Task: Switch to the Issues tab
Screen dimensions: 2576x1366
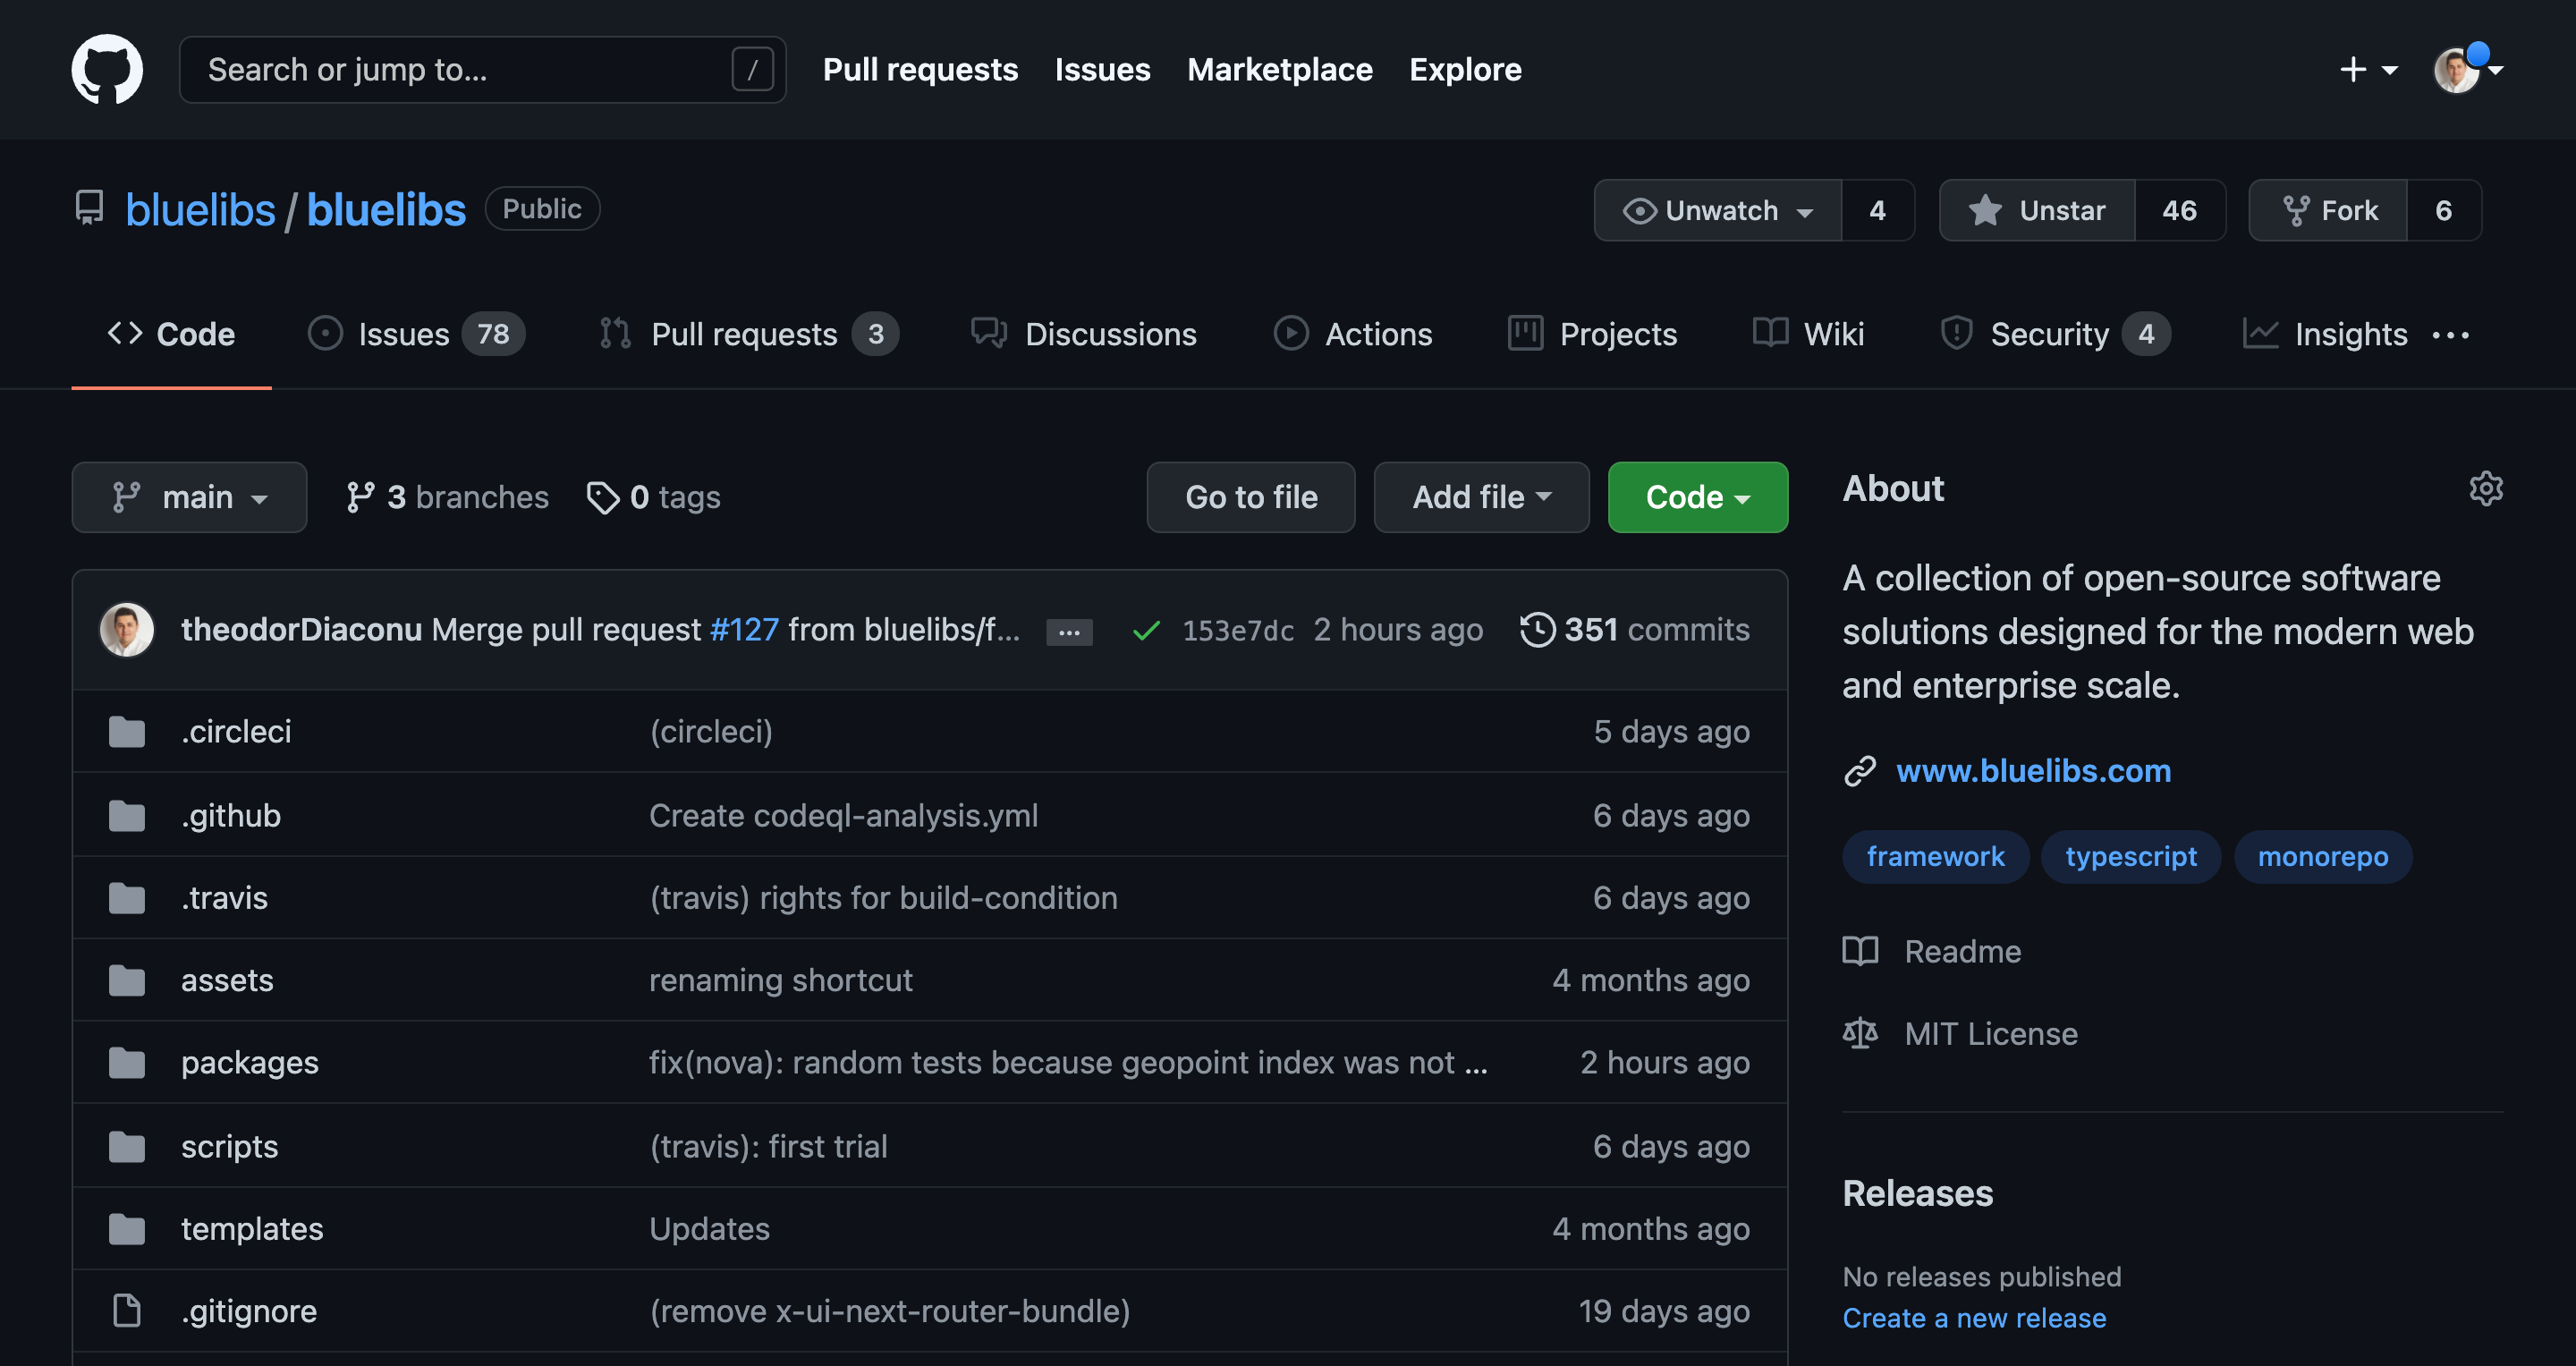Action: (405, 334)
